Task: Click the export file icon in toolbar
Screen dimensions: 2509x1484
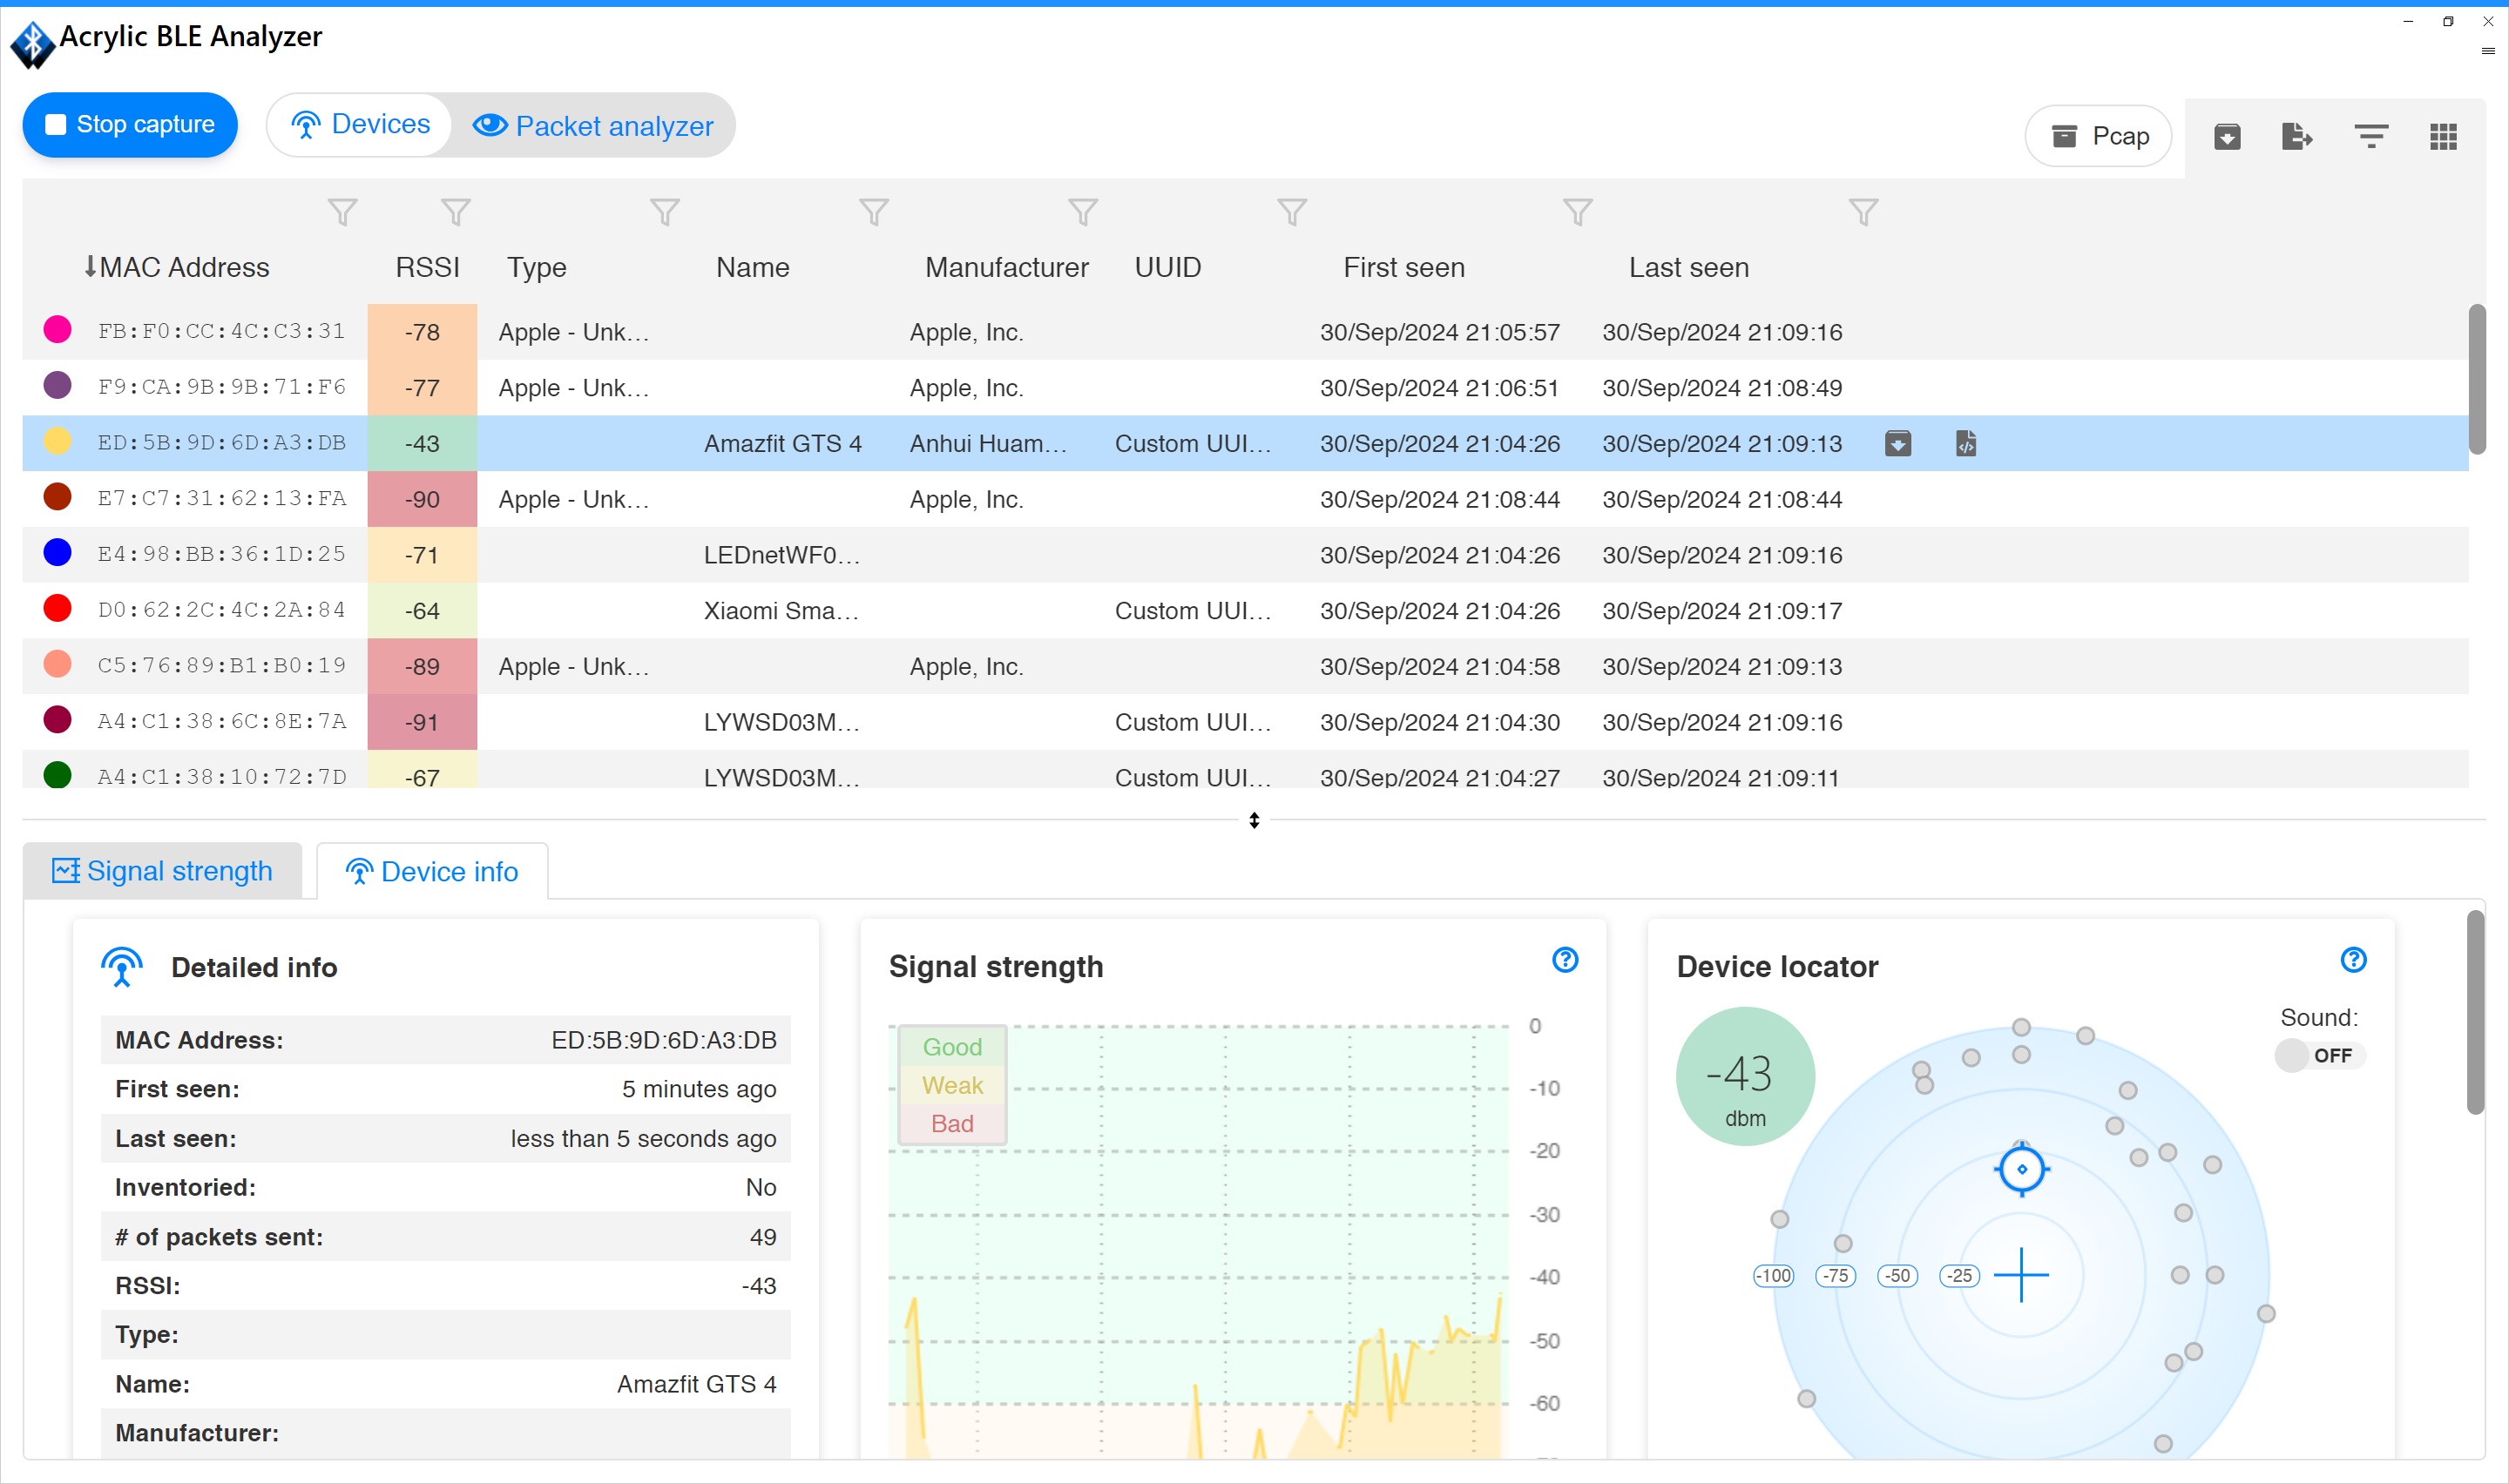Action: tap(2297, 136)
